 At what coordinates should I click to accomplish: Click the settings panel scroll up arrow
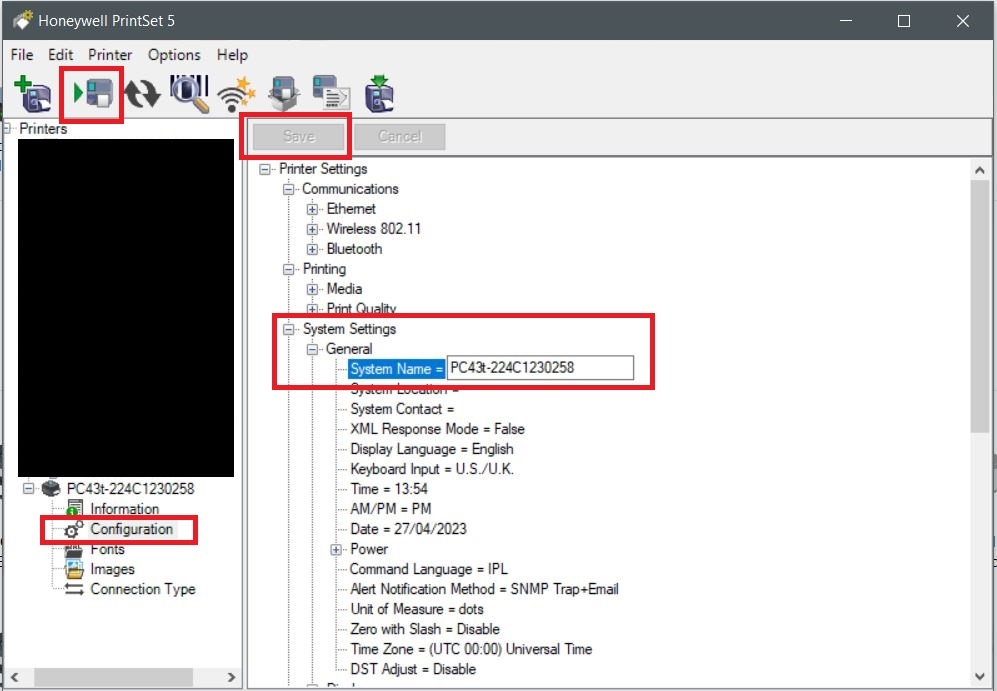click(x=980, y=169)
